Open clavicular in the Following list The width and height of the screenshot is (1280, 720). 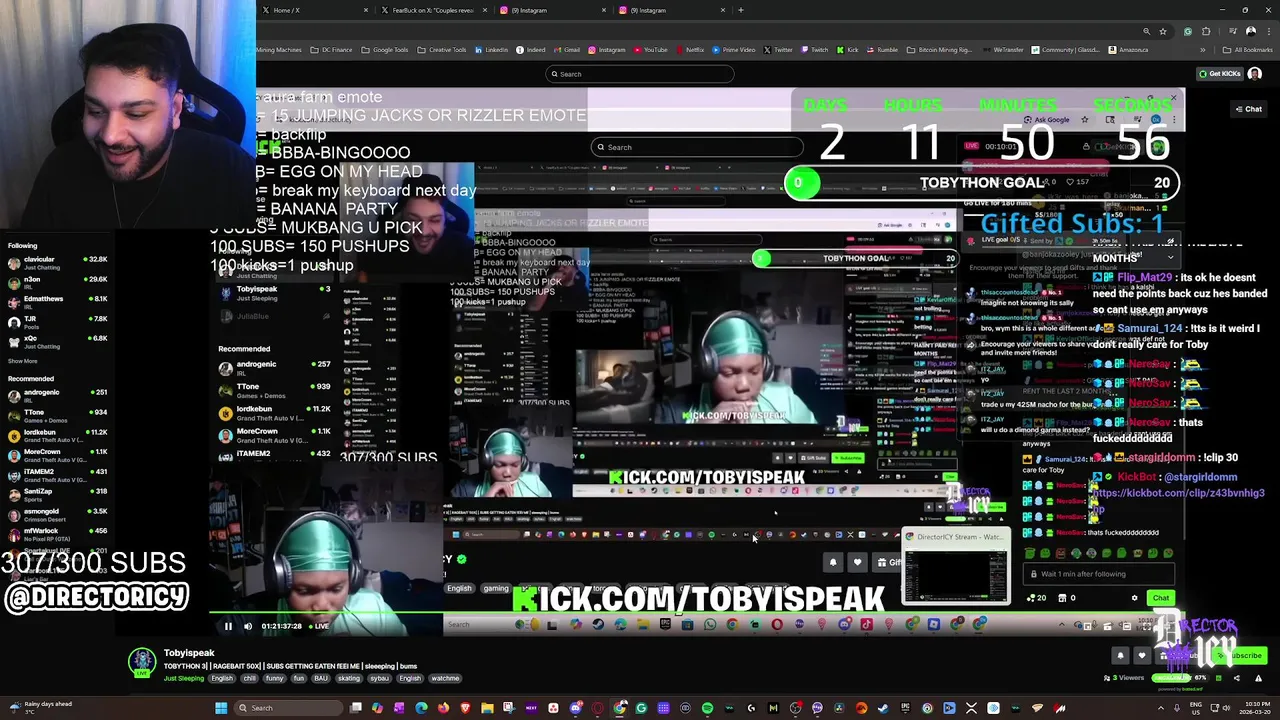coord(60,263)
